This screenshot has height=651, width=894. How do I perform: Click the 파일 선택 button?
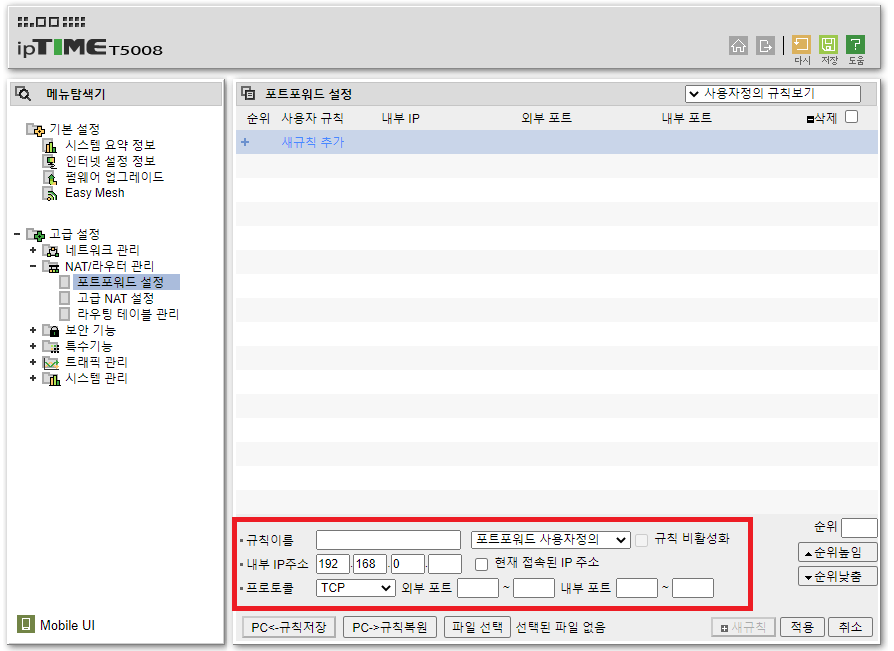477,627
